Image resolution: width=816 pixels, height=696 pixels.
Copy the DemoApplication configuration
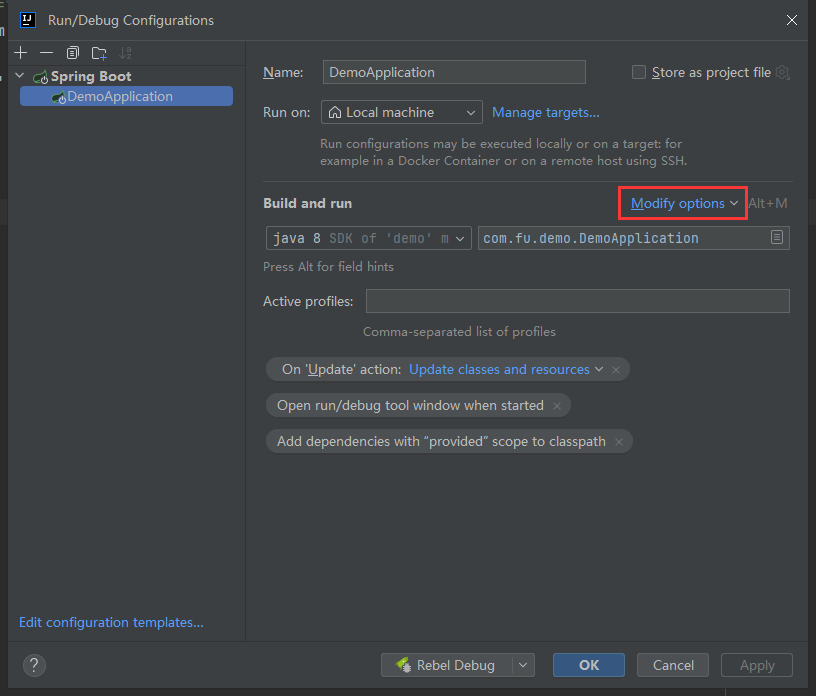point(71,53)
